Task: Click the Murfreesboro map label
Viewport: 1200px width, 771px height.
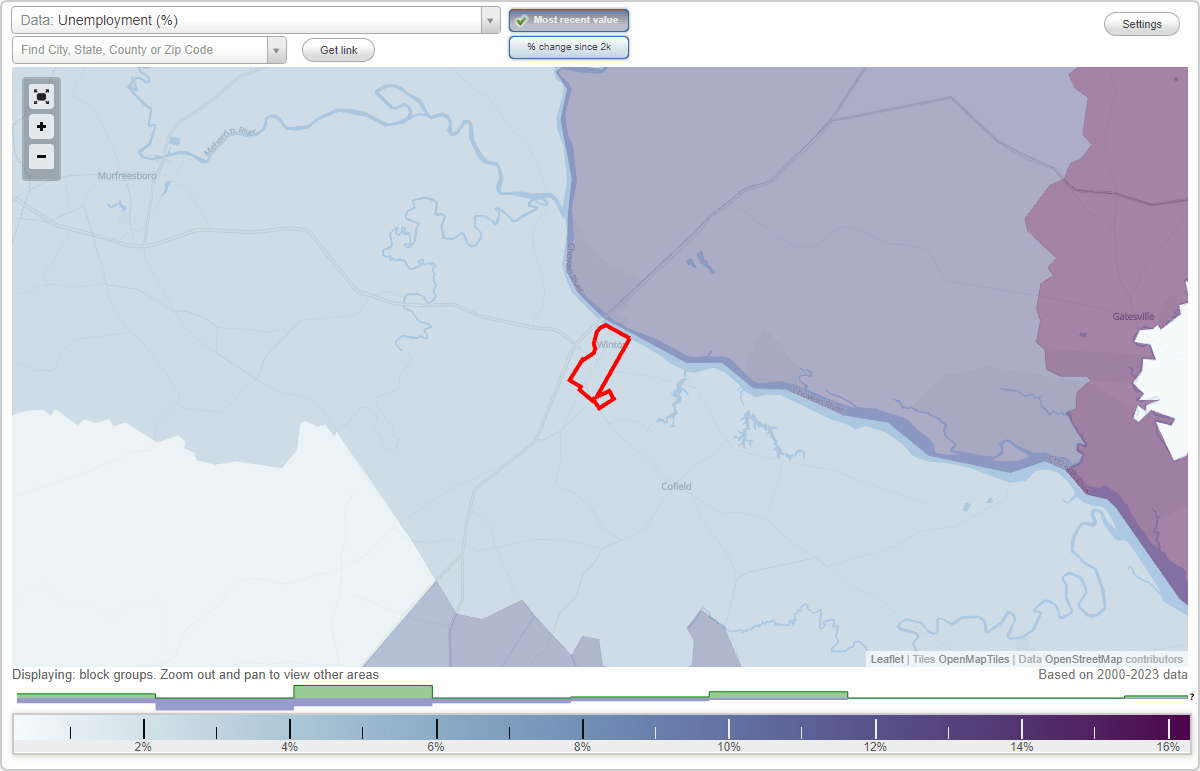Action: tap(127, 176)
